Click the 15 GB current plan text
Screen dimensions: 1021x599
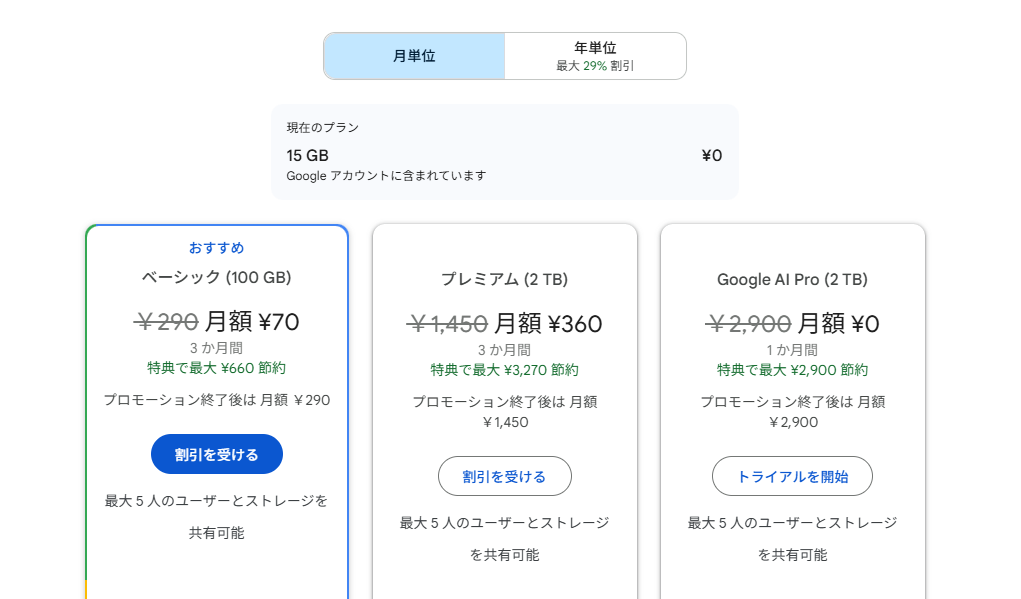pos(307,155)
